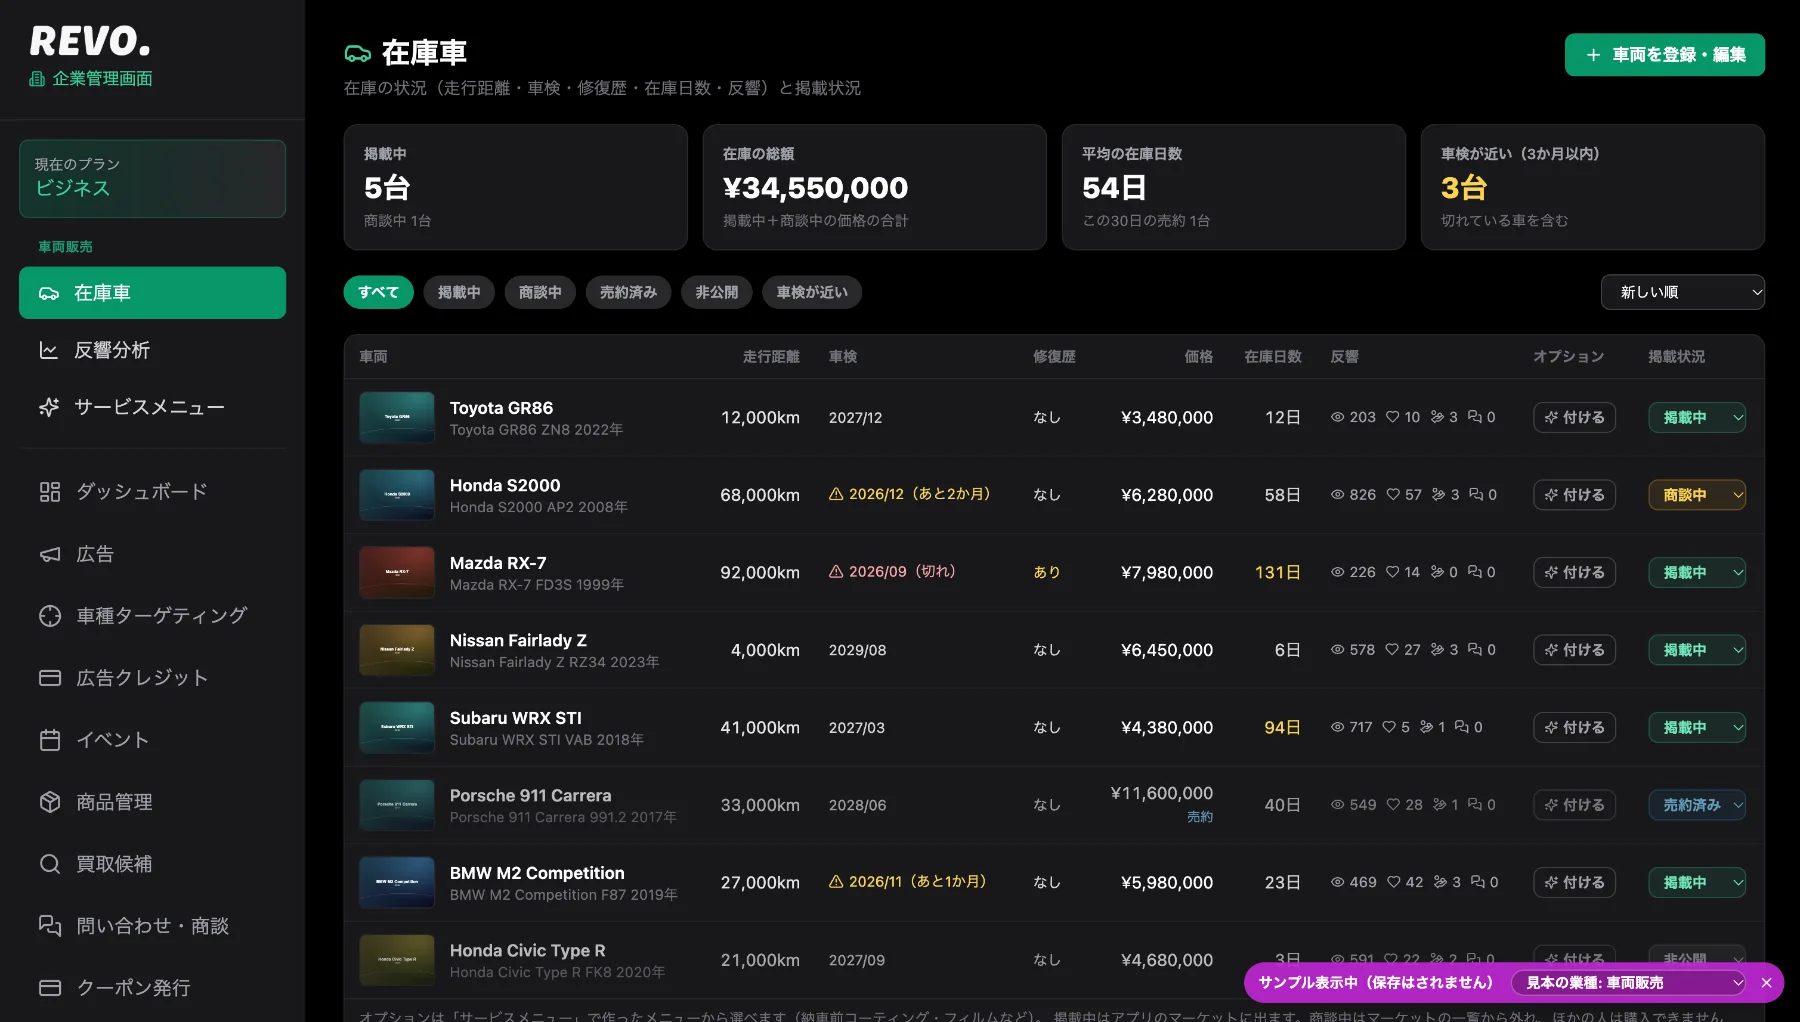The width and height of the screenshot is (1800, 1022).
Task: Click the イベント calendar icon
Action: 50,740
